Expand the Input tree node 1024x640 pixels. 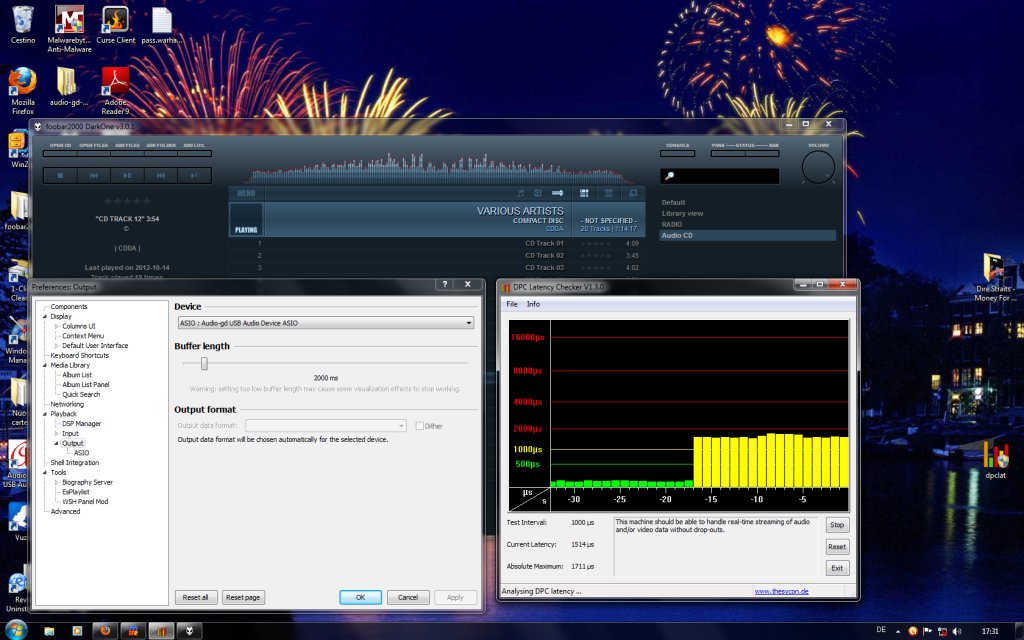[57, 434]
